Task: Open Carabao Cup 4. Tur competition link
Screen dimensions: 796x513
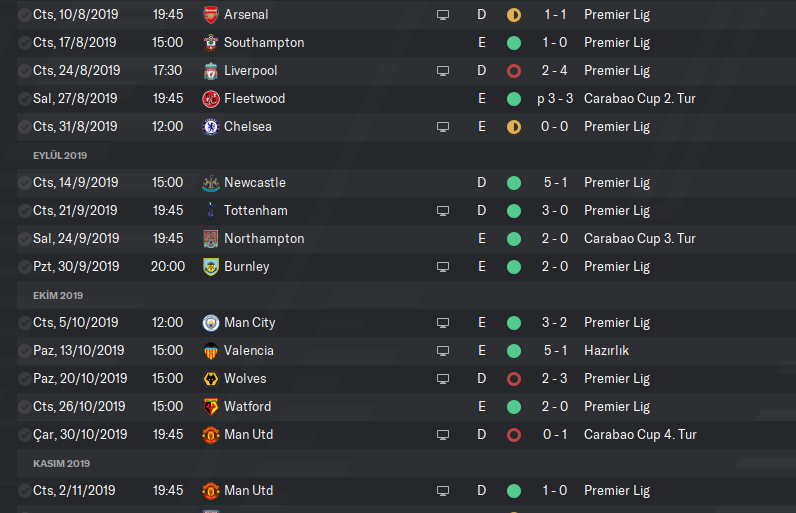Action: point(640,435)
